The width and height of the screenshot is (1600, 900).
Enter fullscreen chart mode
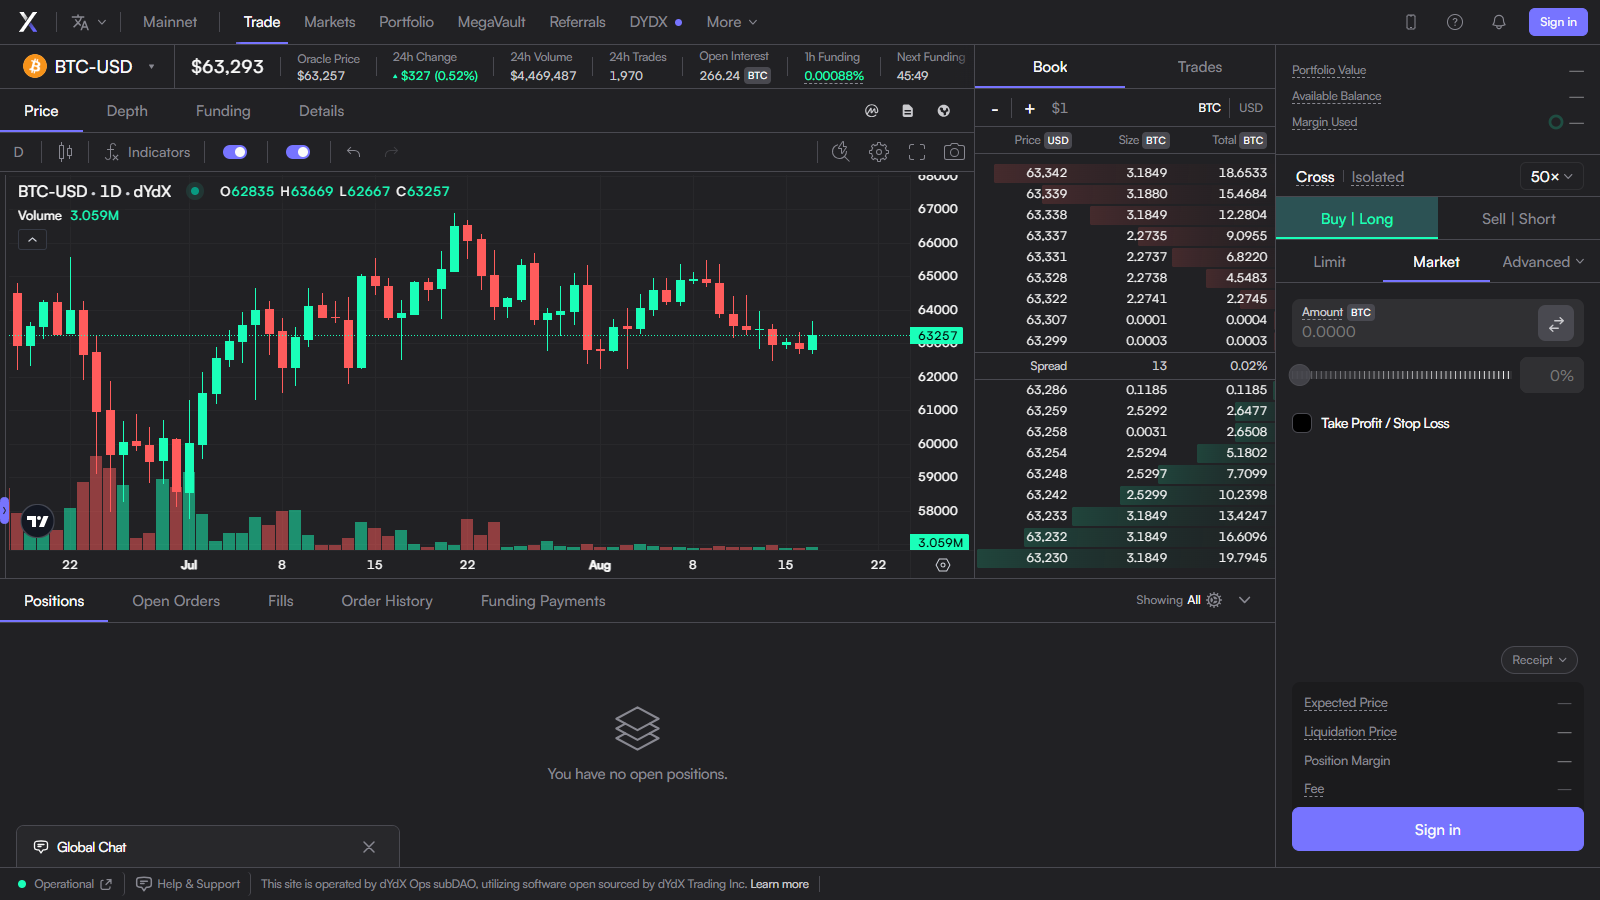[x=917, y=152]
